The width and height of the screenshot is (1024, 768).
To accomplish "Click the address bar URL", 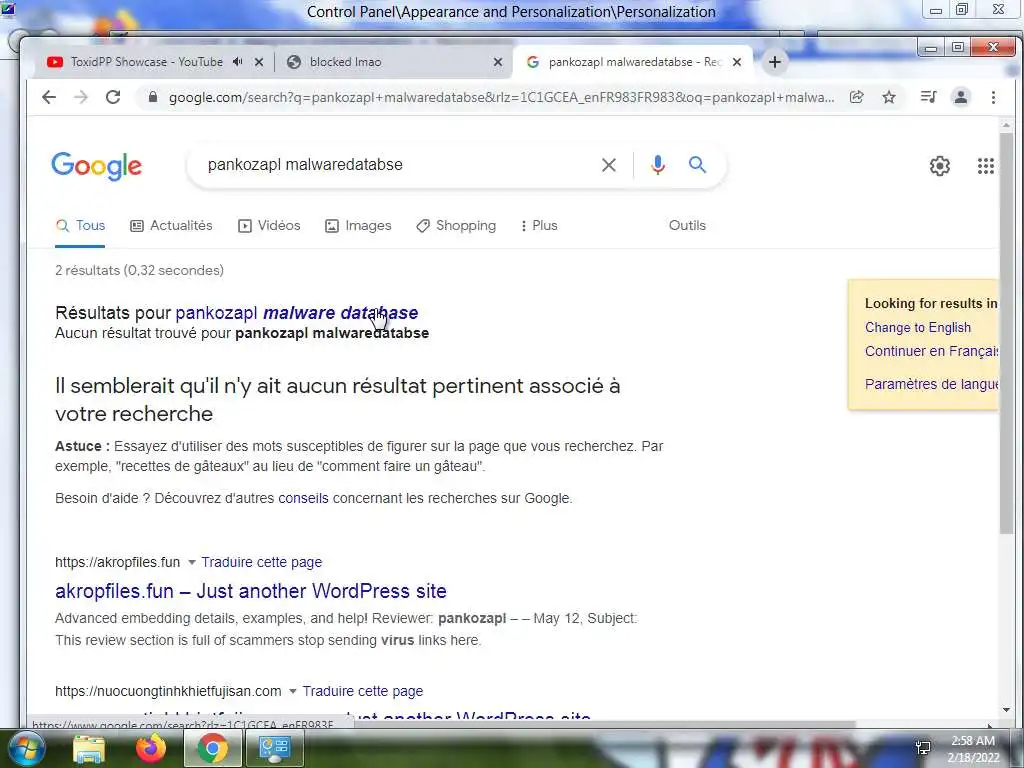I will point(502,97).
